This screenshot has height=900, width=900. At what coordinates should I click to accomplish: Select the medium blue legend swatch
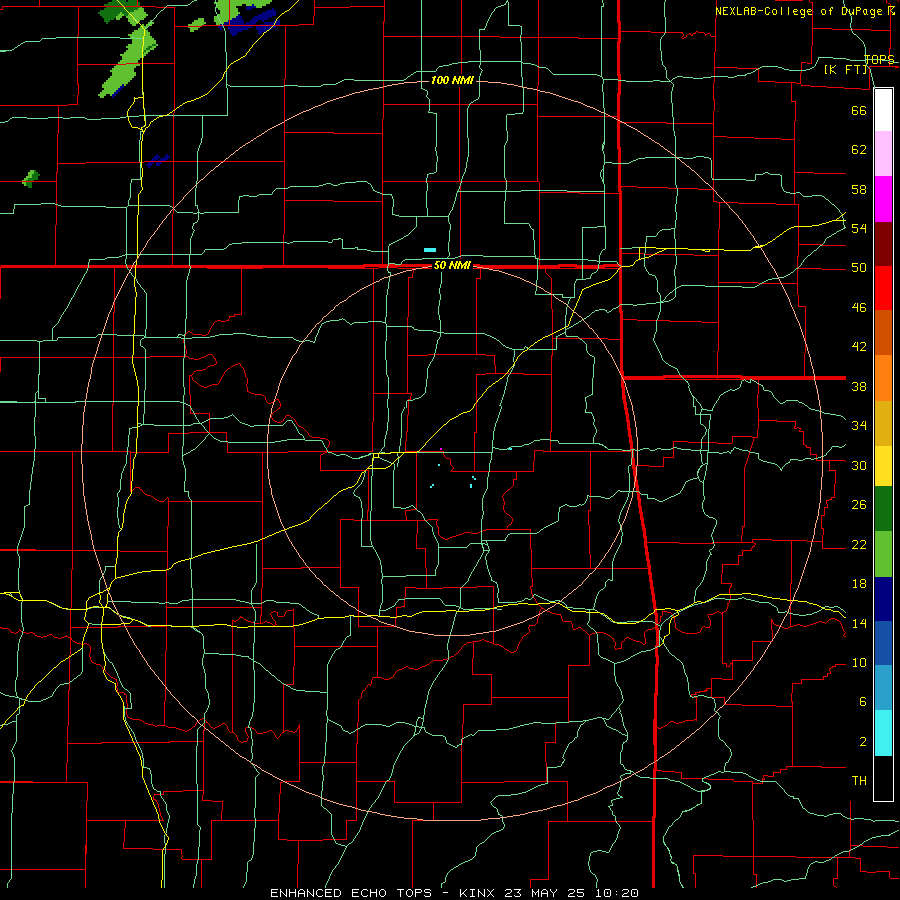(883, 643)
